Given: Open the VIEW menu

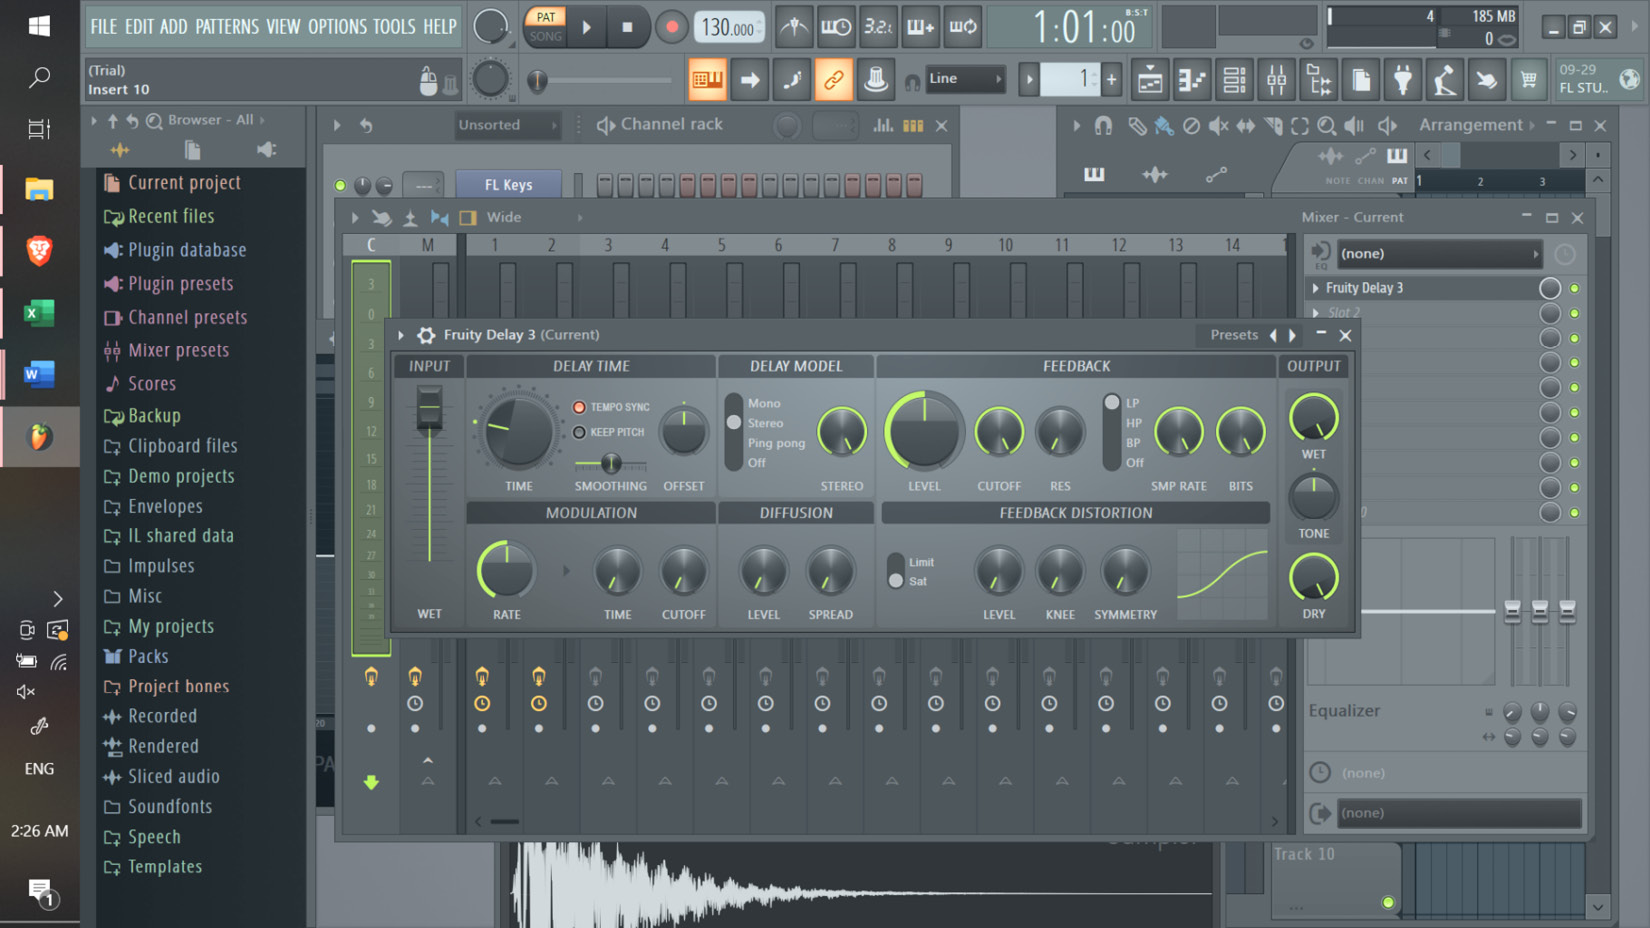Looking at the screenshot, I should 283,27.
